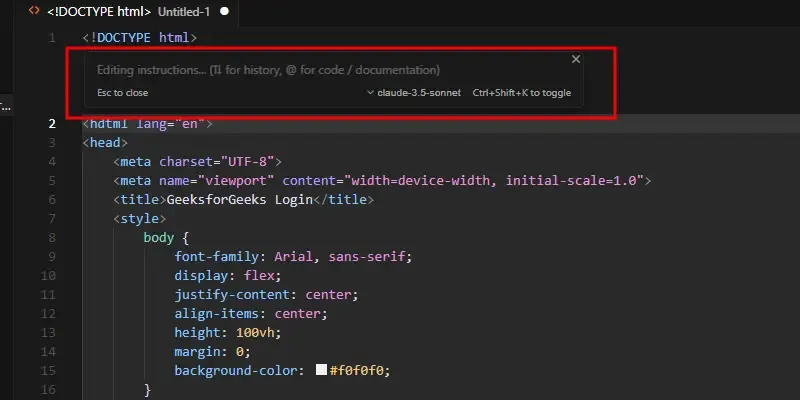Click the #f0f0f0 color swatch
This screenshot has height=400, width=800.
[x=321, y=370]
